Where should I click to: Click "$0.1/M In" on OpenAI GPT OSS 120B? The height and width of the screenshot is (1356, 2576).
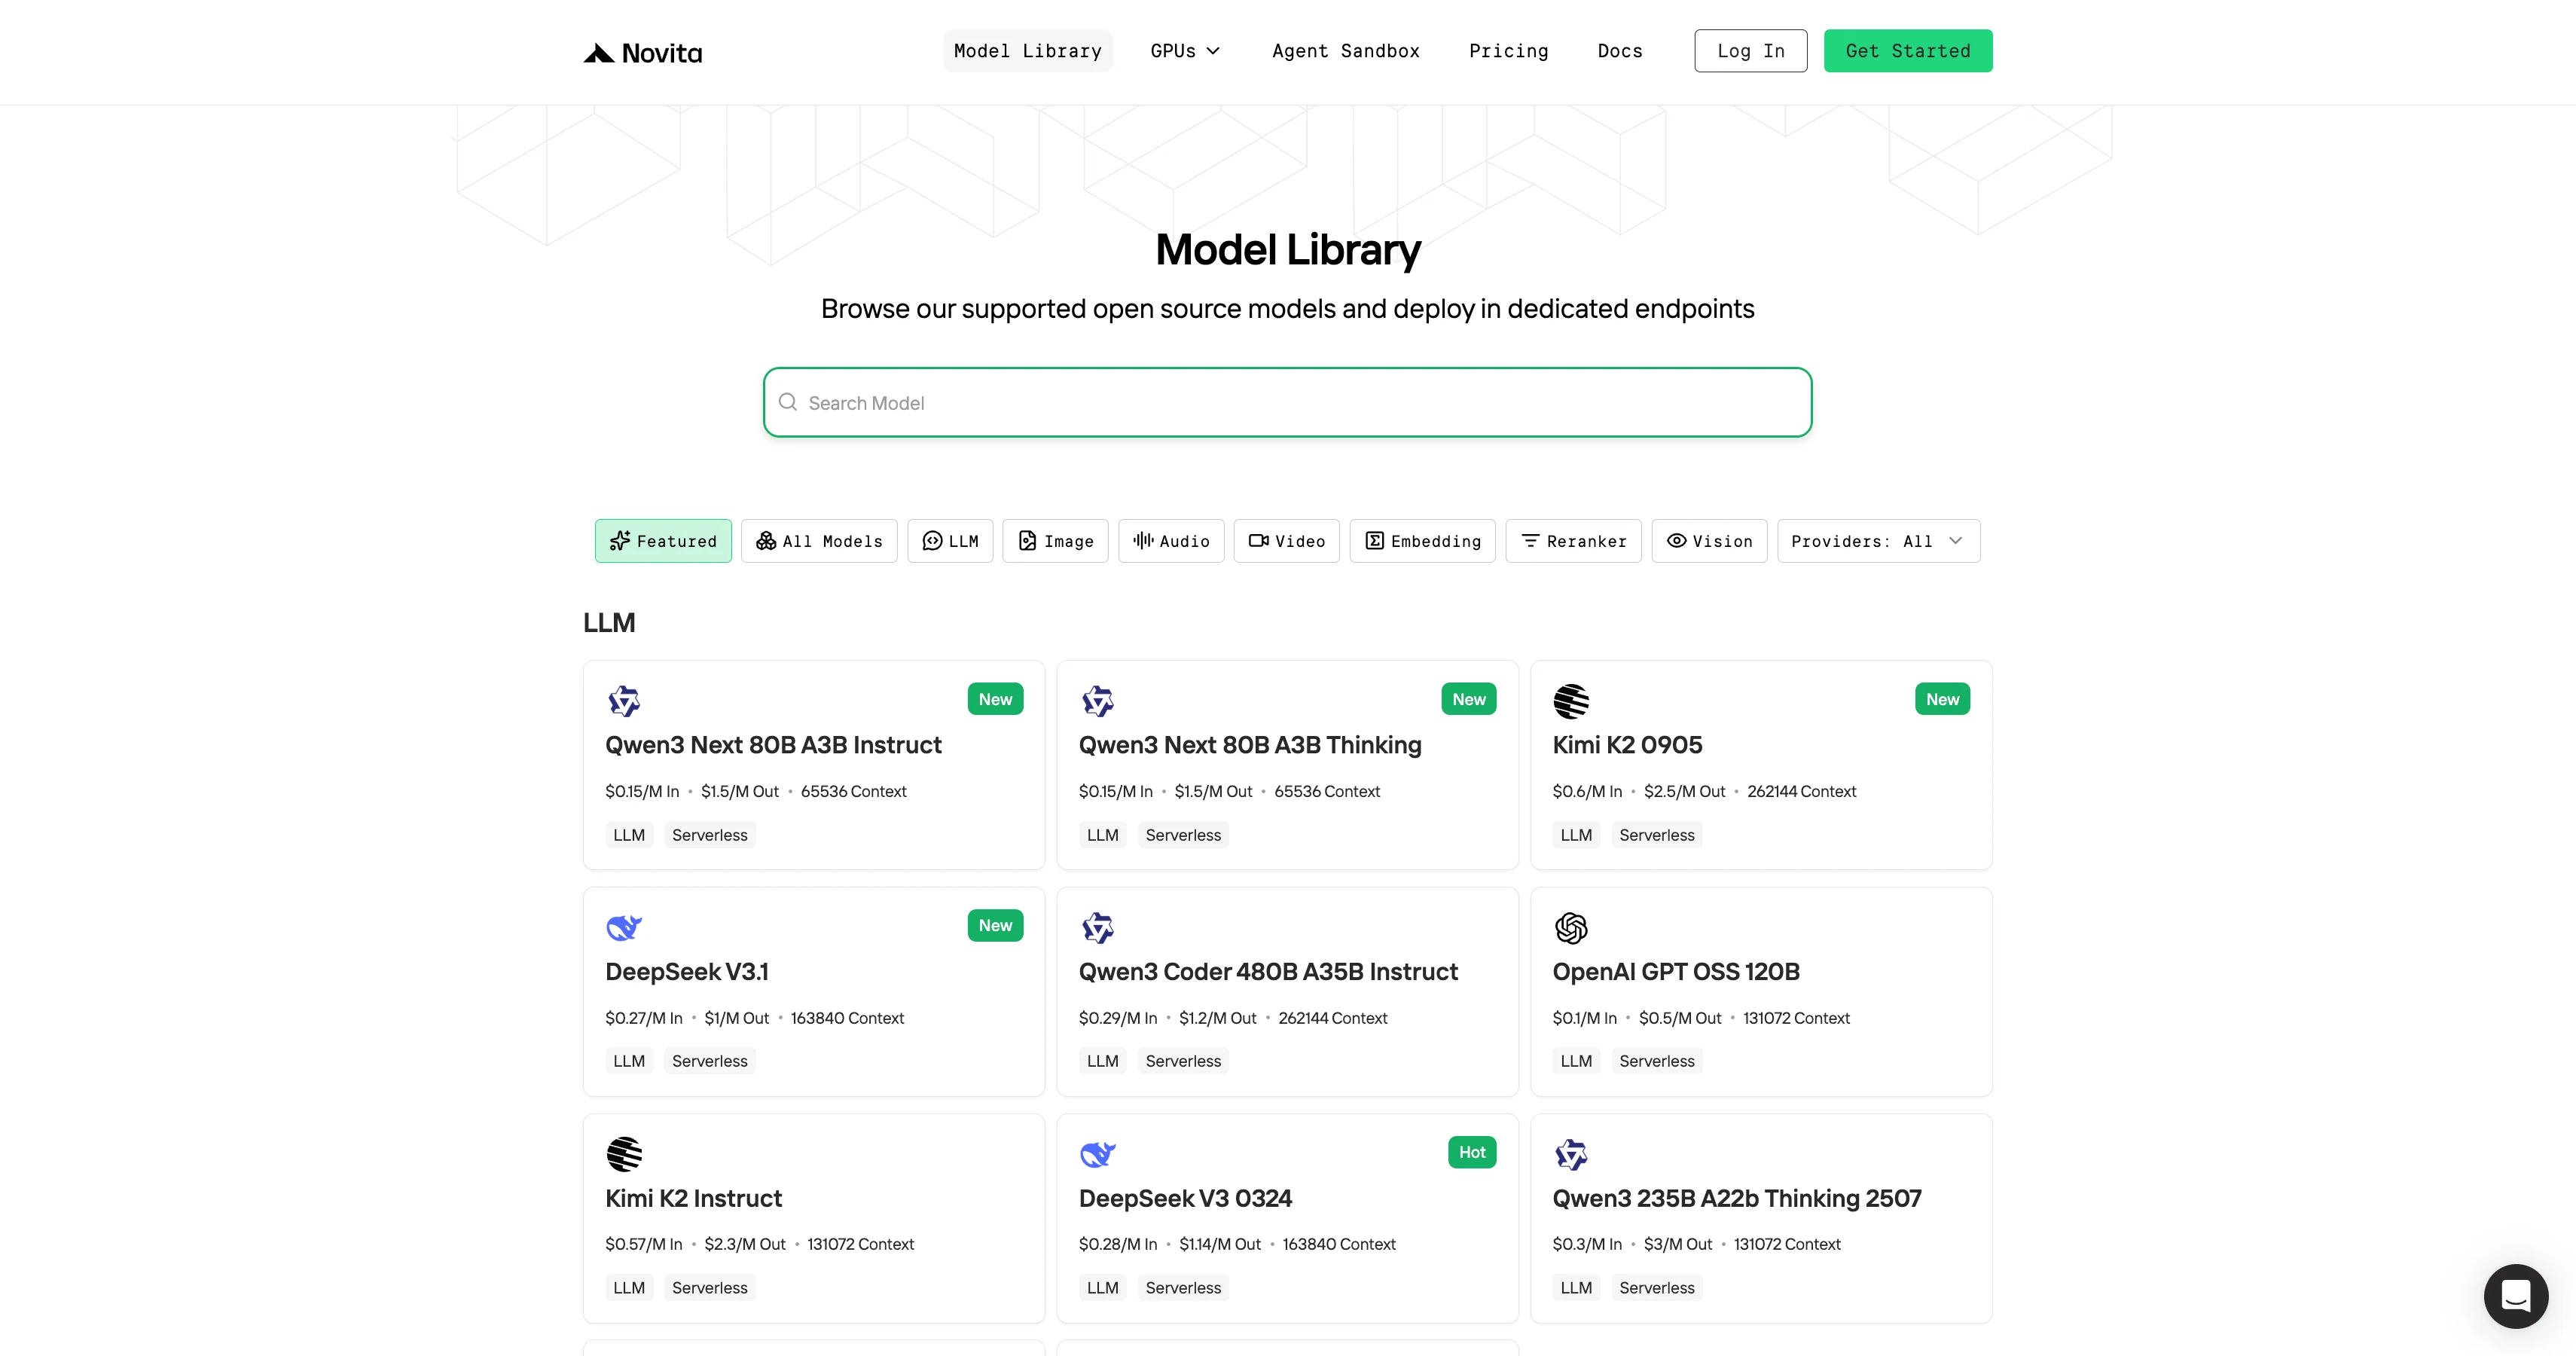tap(1584, 1018)
